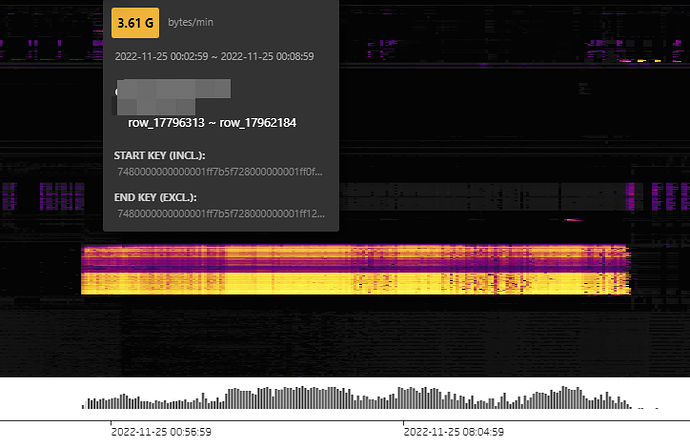Select the end key hex value
Viewport: 690px width, 446px height.
(x=221, y=214)
